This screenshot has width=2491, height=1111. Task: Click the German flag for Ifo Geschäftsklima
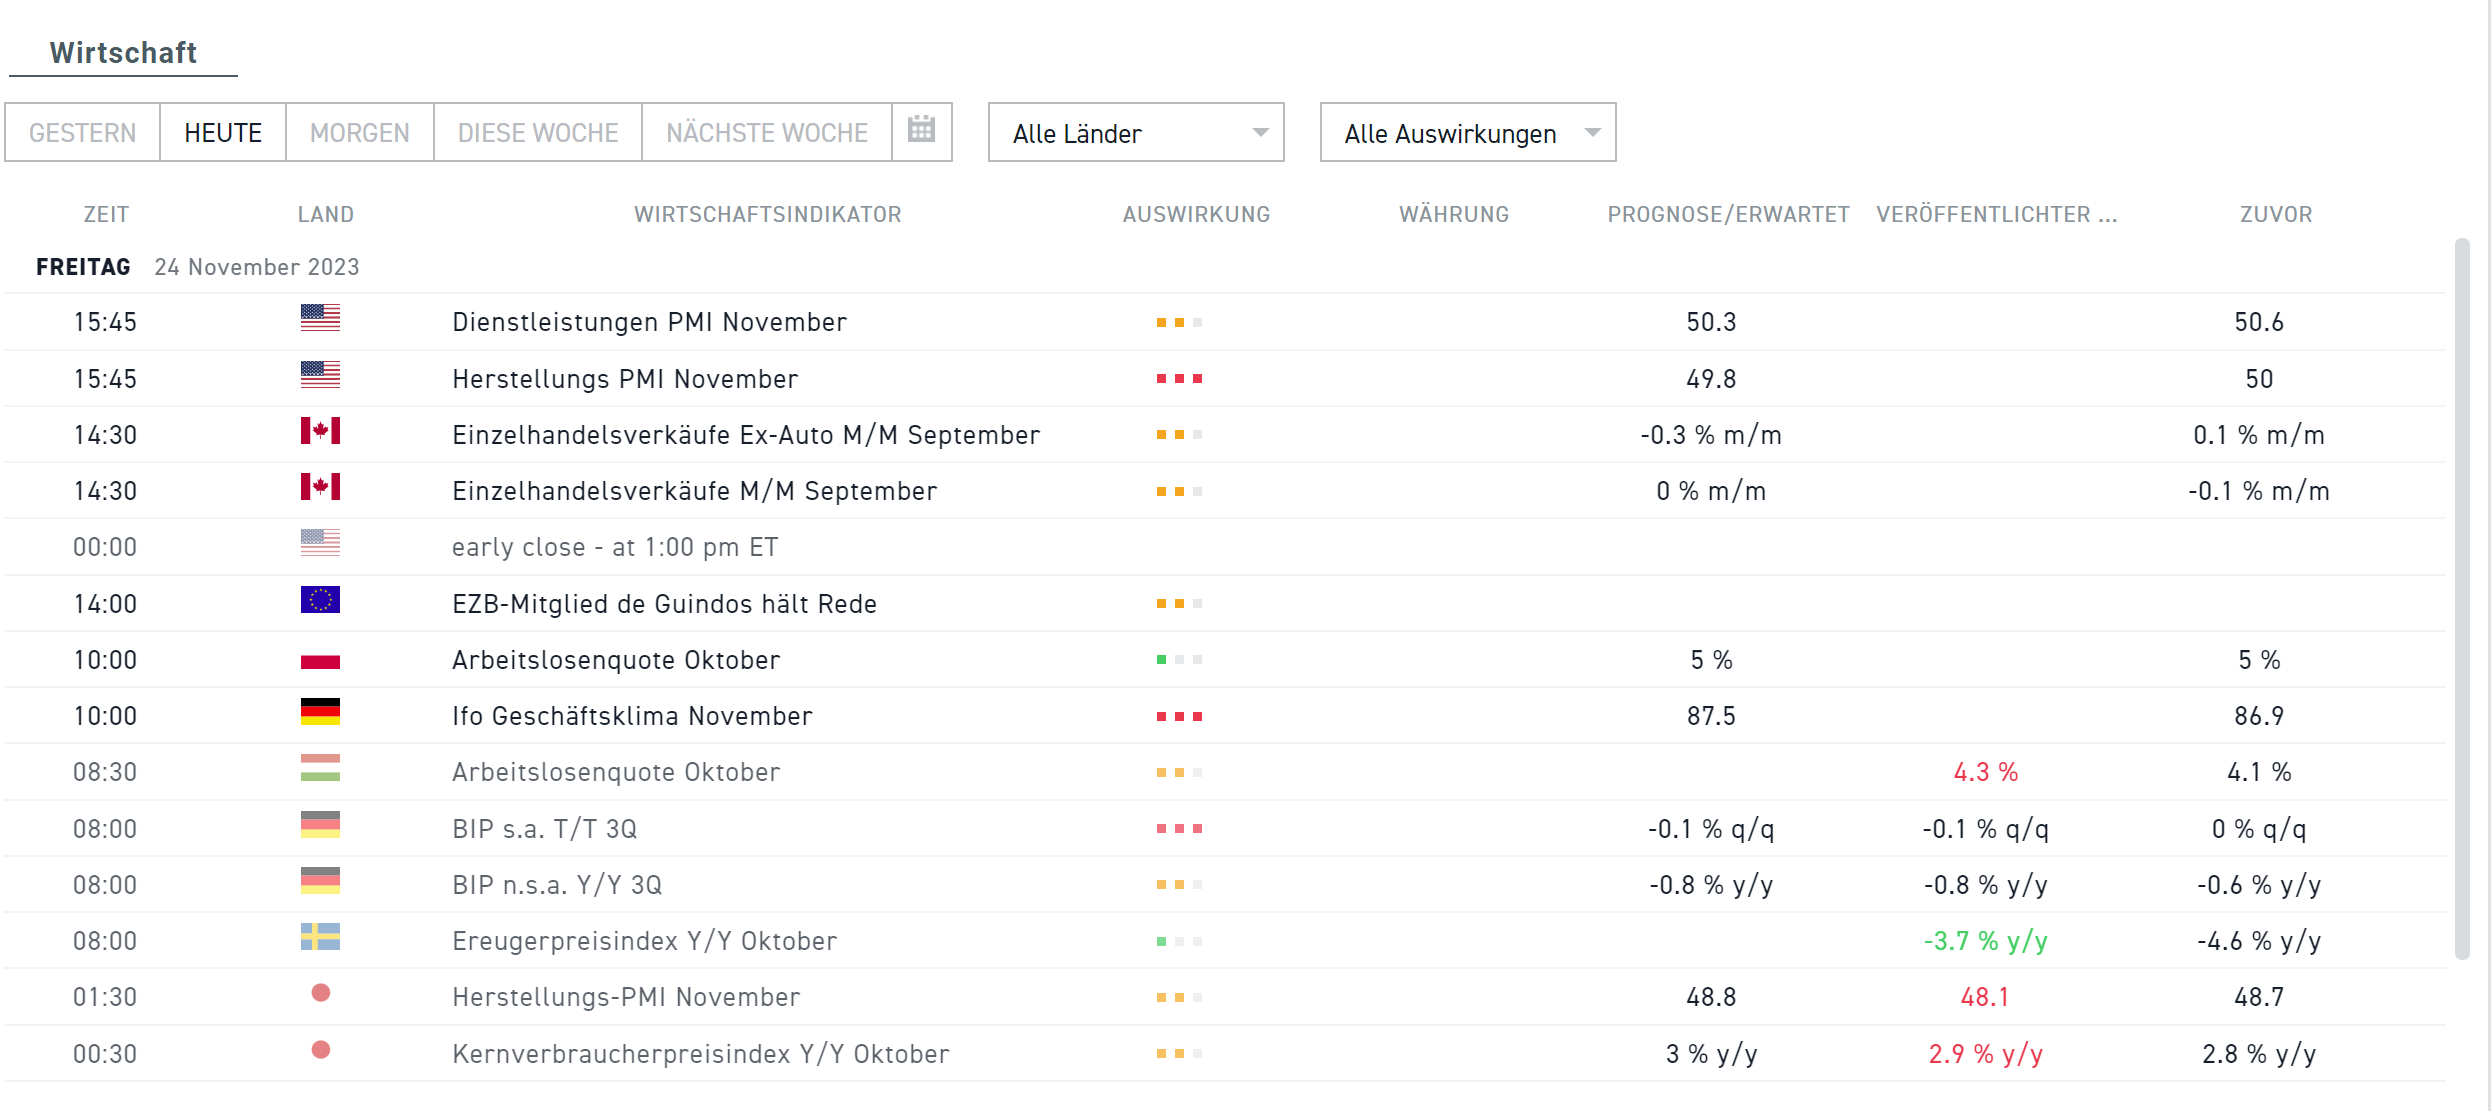(320, 713)
